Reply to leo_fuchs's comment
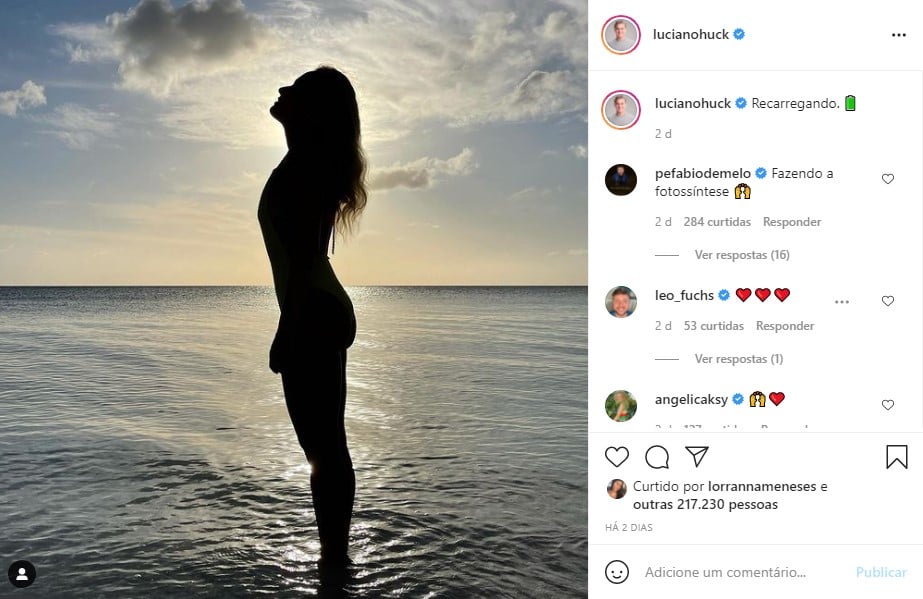Image resolution: width=923 pixels, height=599 pixels. click(785, 326)
